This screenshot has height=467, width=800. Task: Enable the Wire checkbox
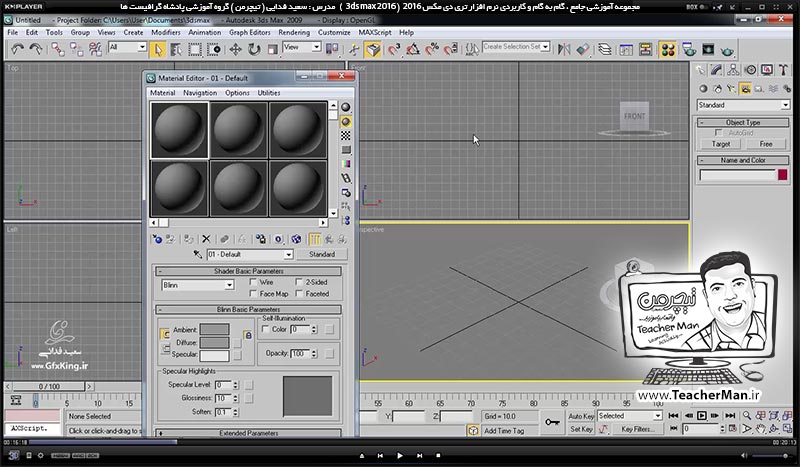coord(253,282)
